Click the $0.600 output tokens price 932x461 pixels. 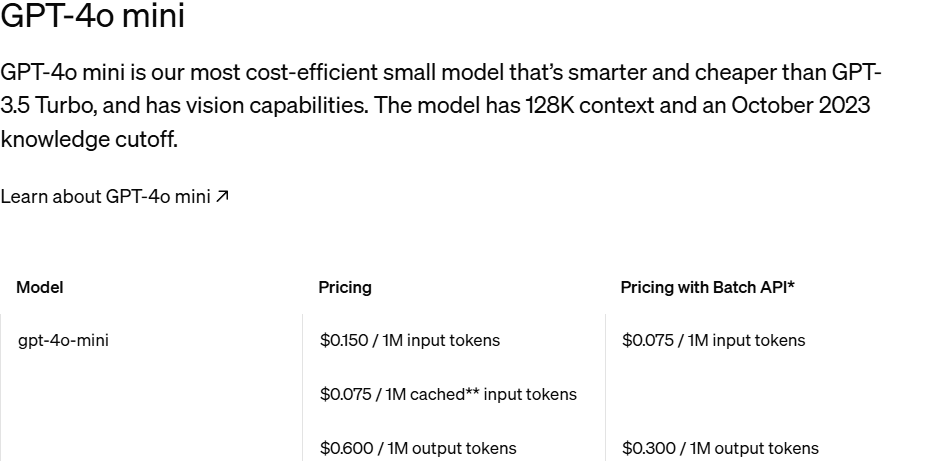click(x=418, y=448)
